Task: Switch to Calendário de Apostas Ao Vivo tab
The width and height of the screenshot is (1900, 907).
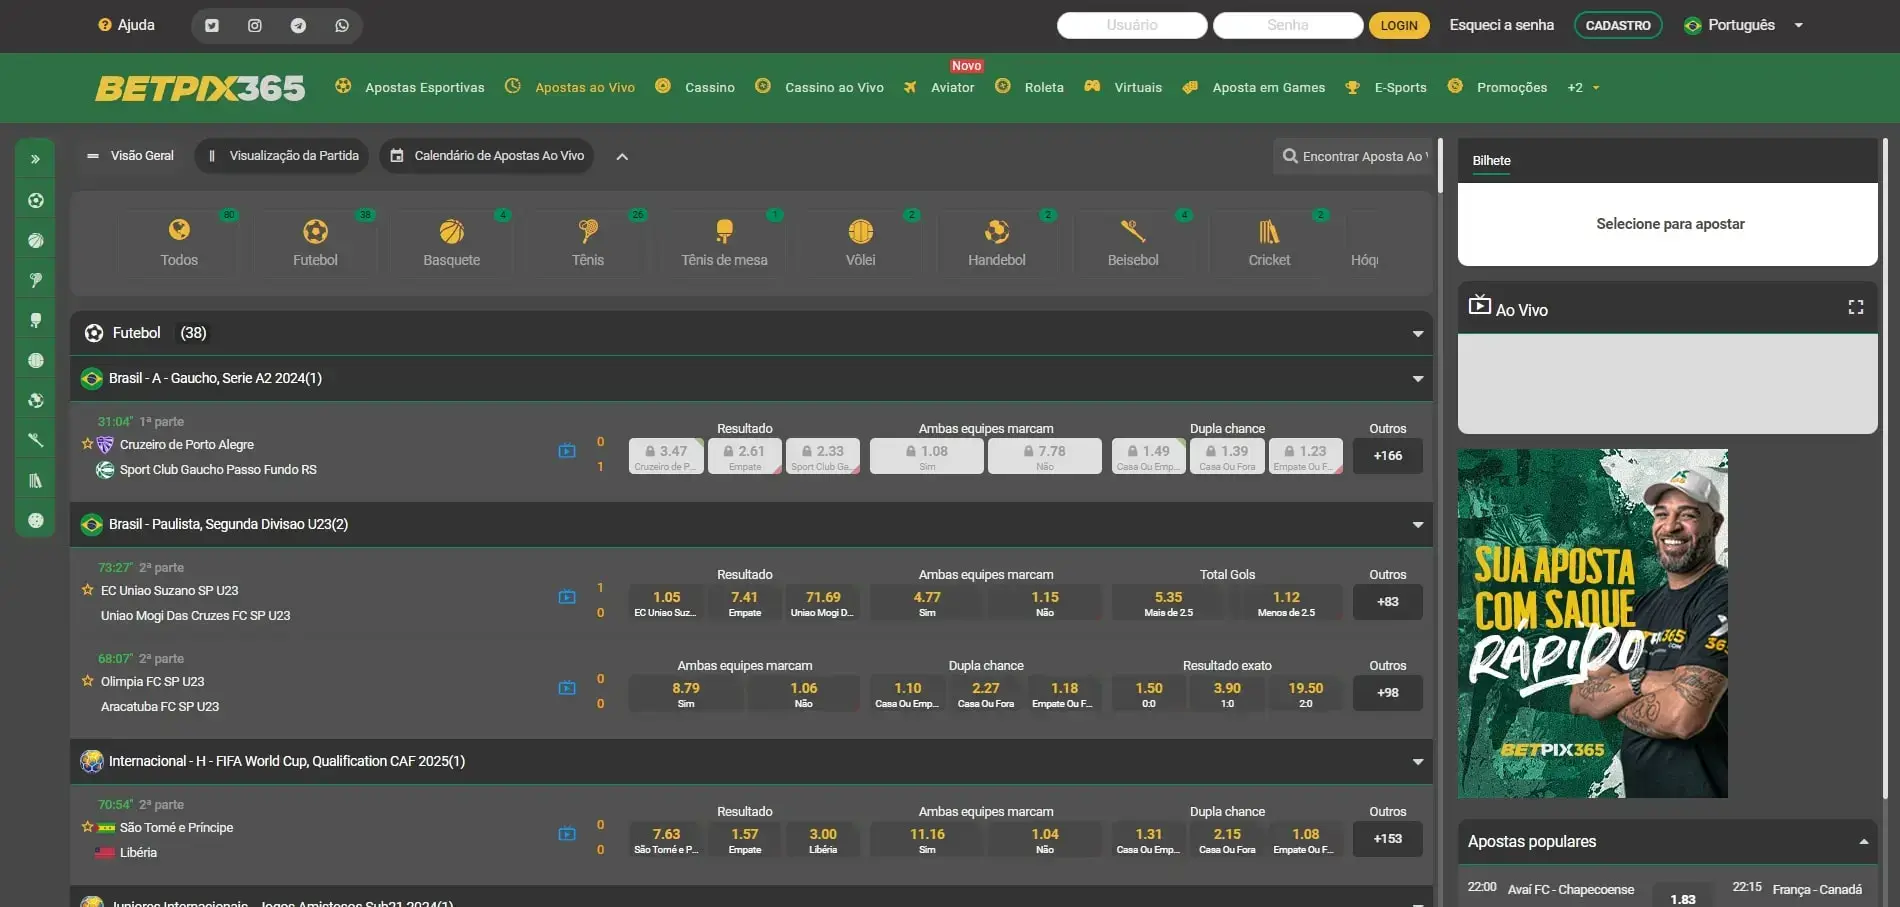Action: click(487, 156)
